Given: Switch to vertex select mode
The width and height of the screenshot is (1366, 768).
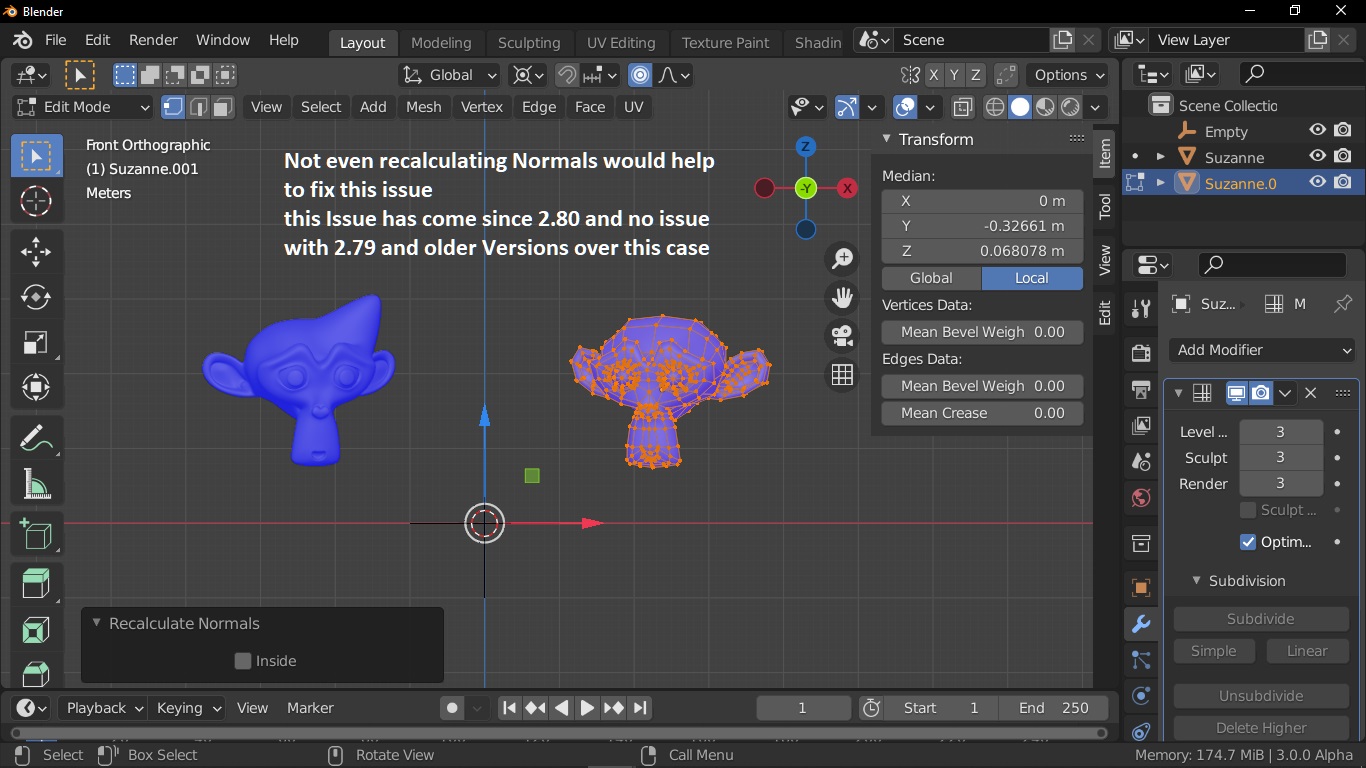Looking at the screenshot, I should pyautogui.click(x=173, y=107).
